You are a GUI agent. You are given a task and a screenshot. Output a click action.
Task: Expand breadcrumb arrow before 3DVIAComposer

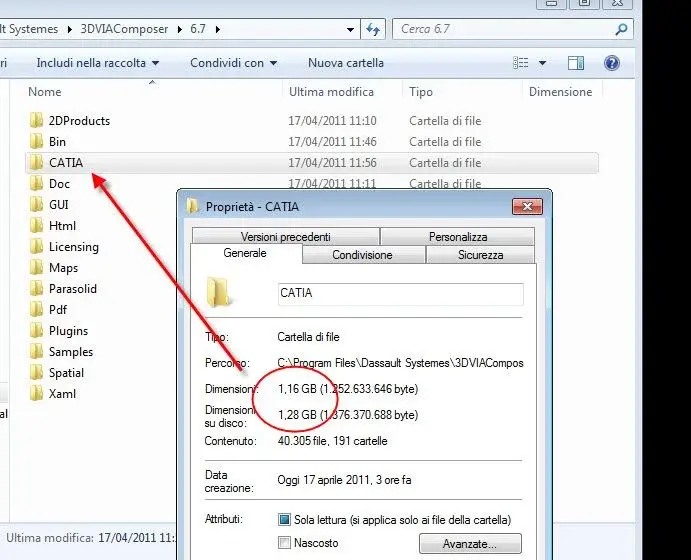click(x=70, y=30)
